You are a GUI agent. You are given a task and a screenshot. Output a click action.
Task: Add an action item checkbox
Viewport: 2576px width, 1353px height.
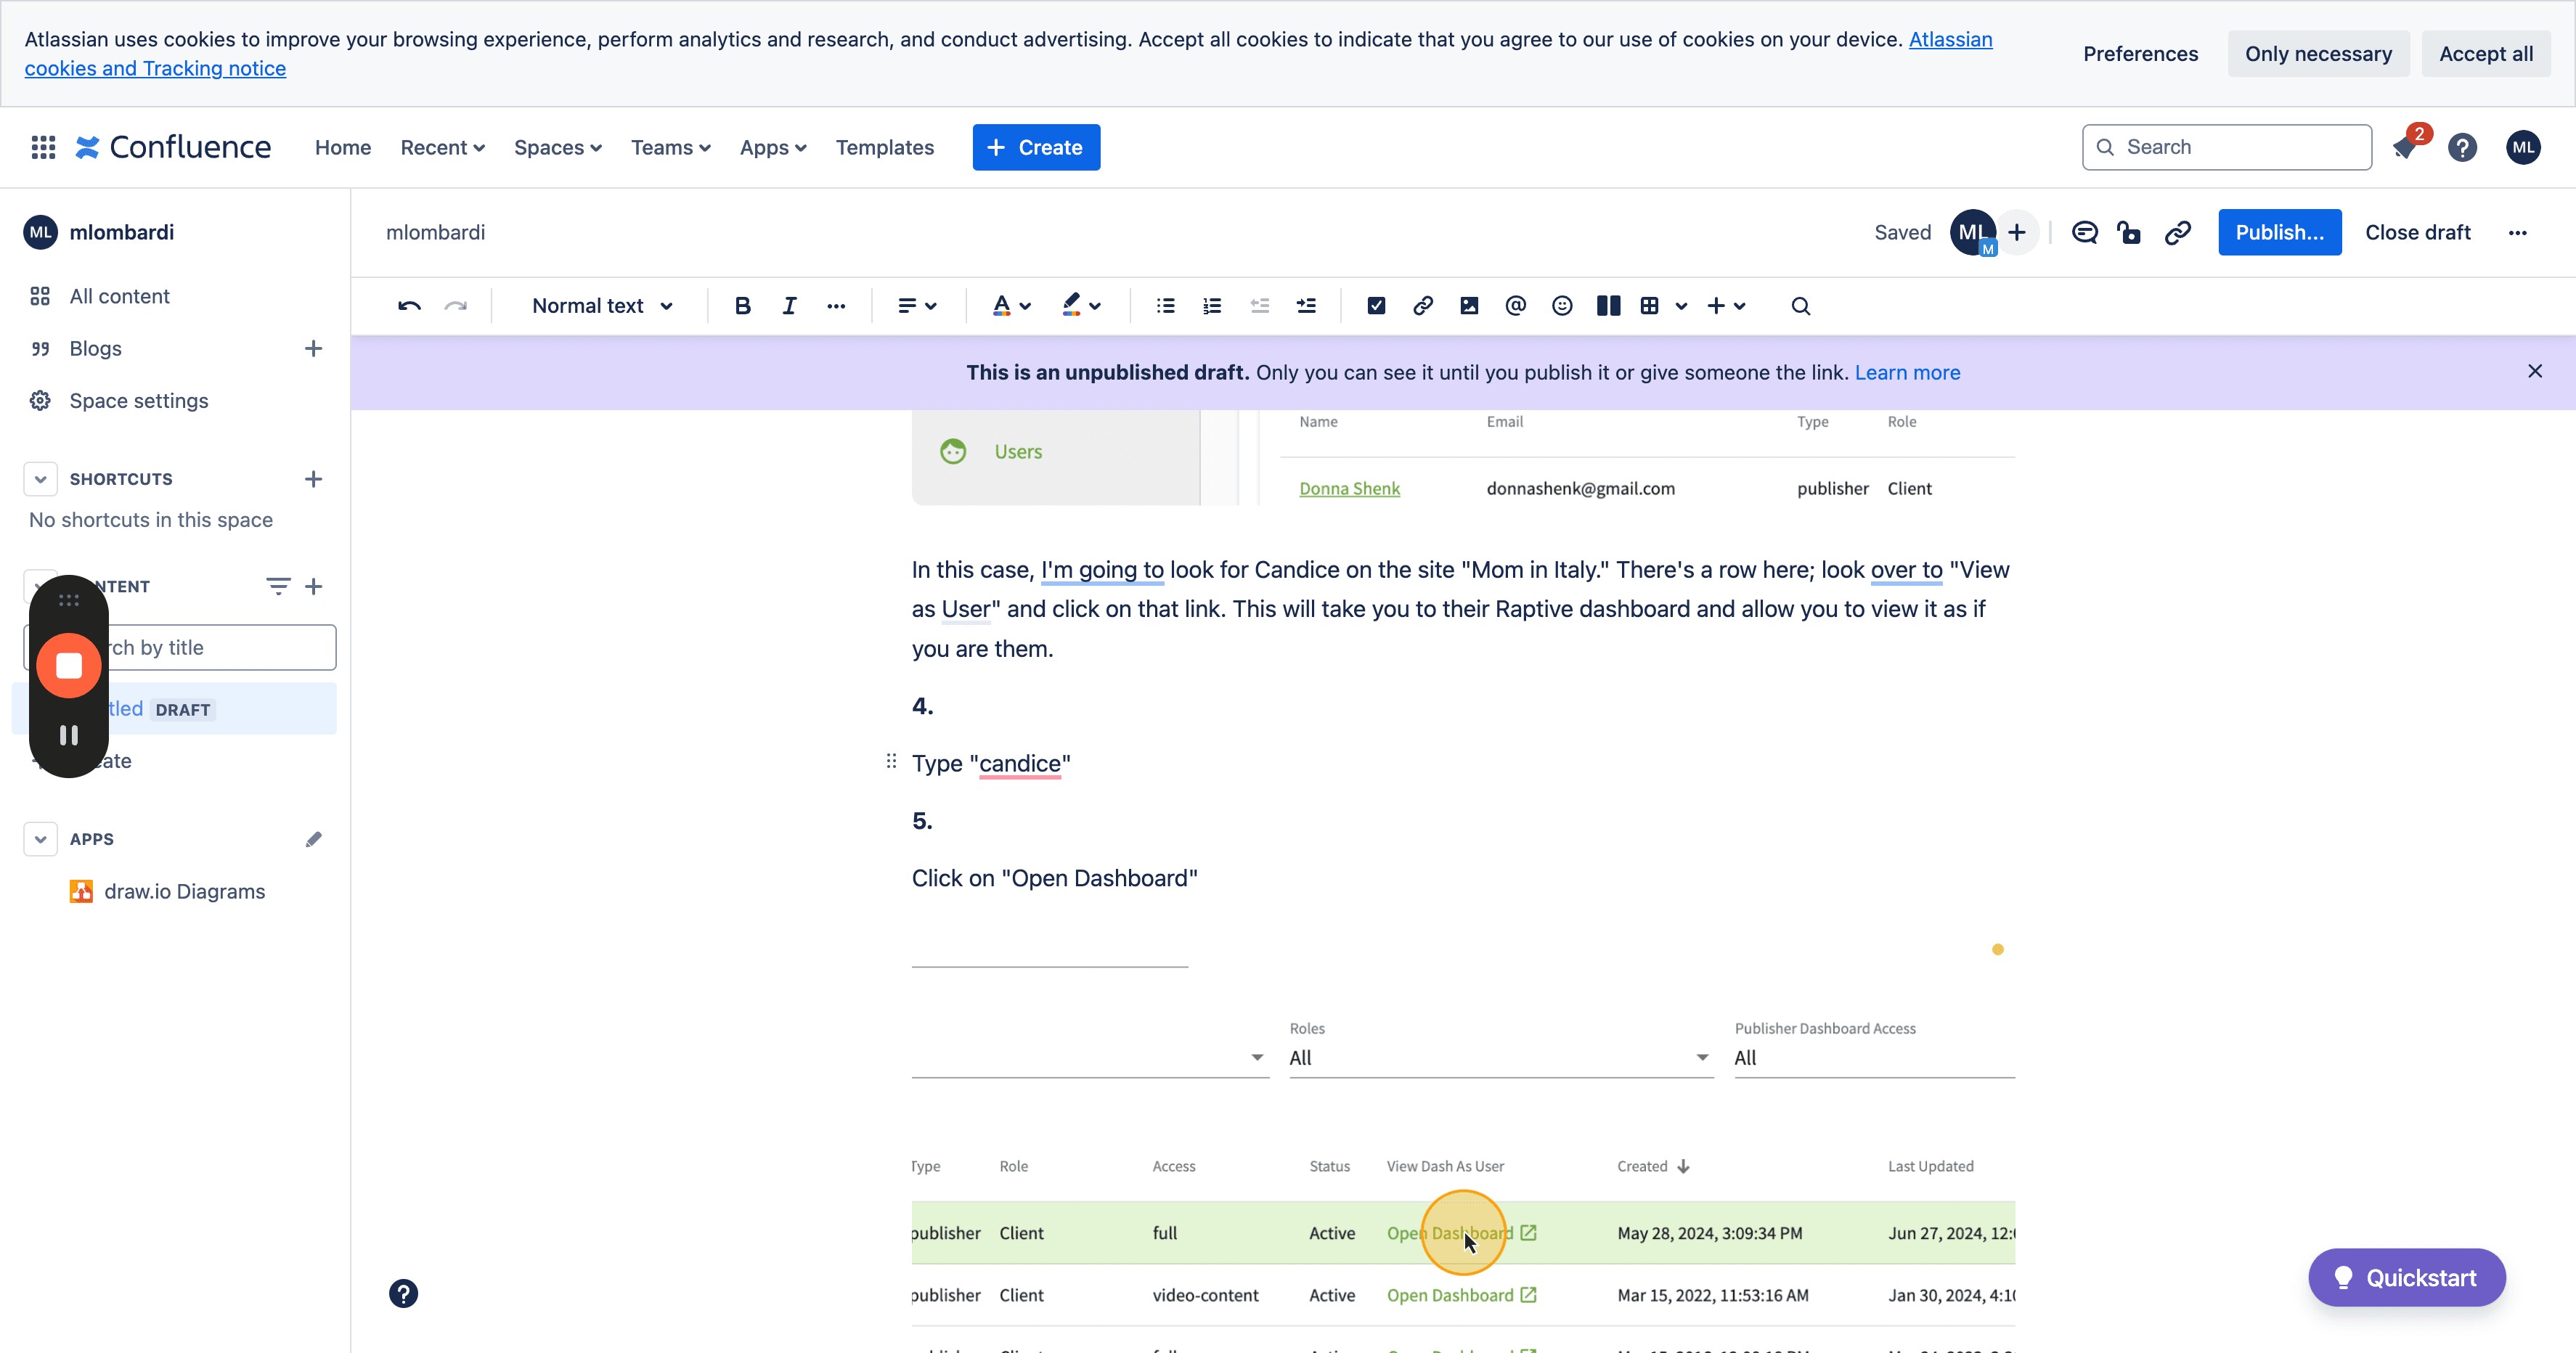coord(1376,306)
